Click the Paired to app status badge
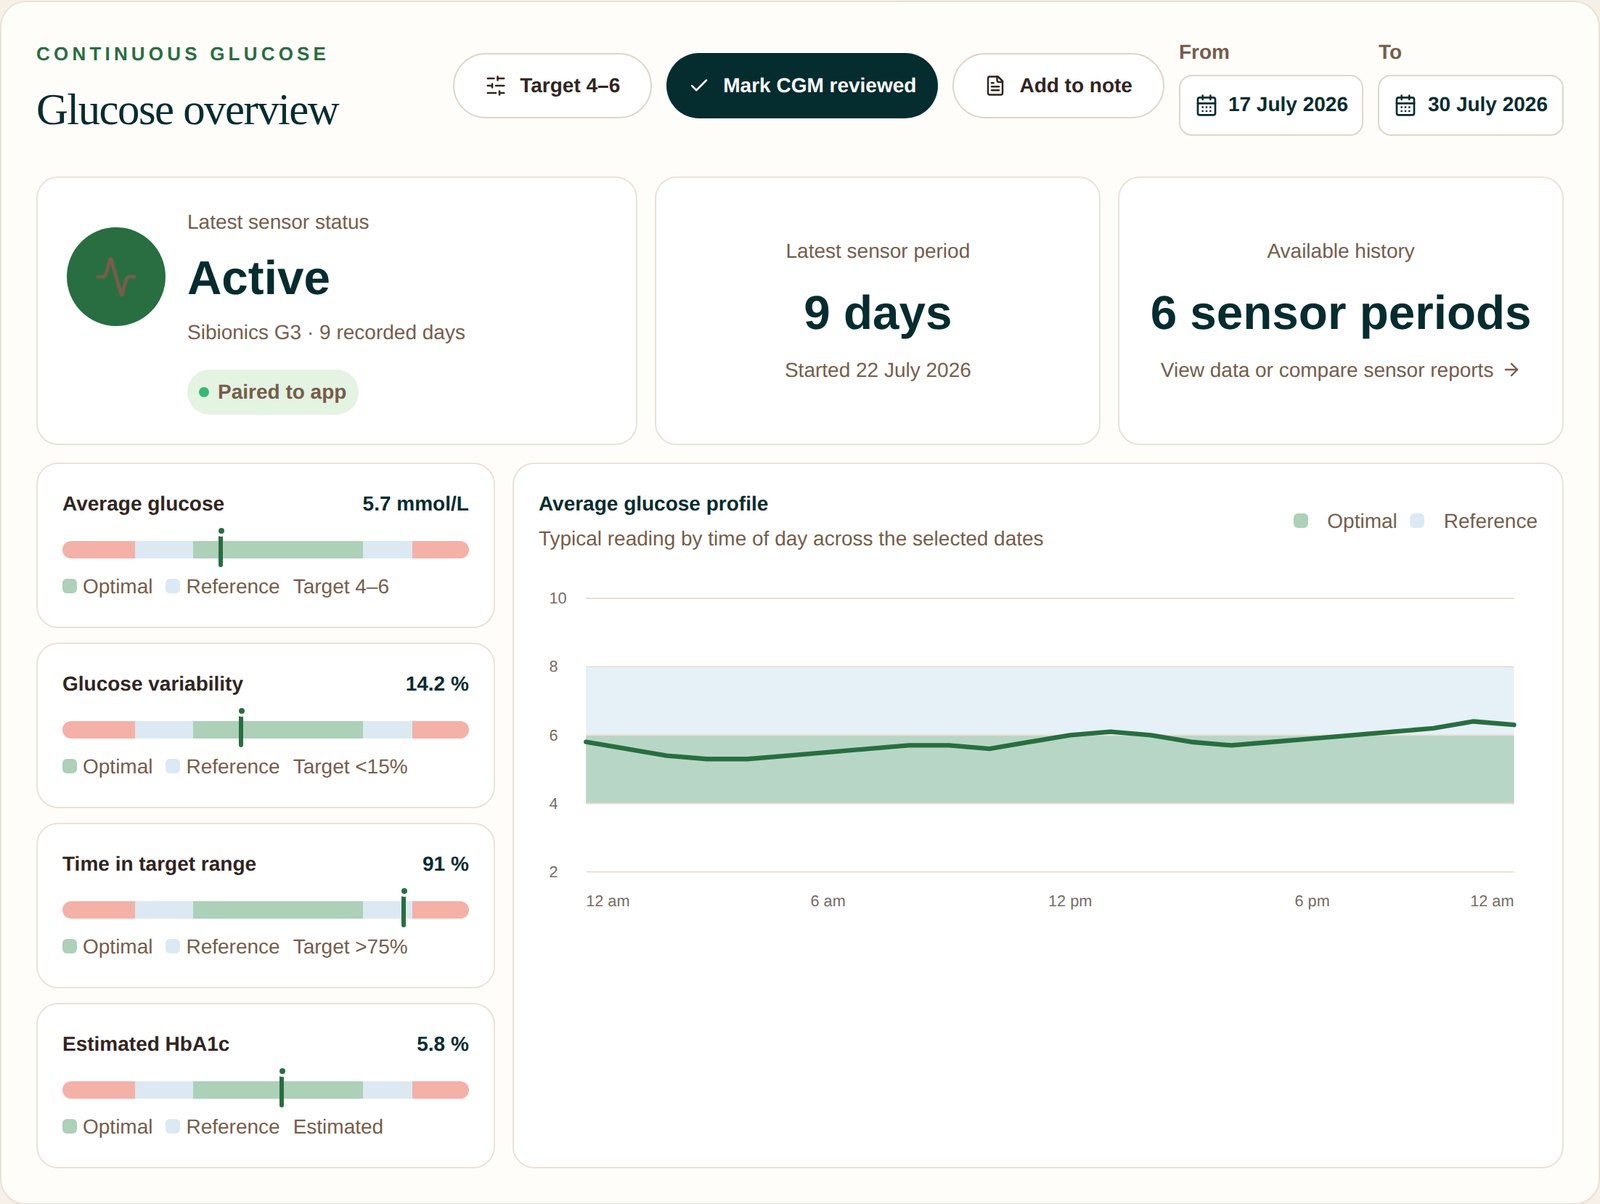 (x=273, y=392)
